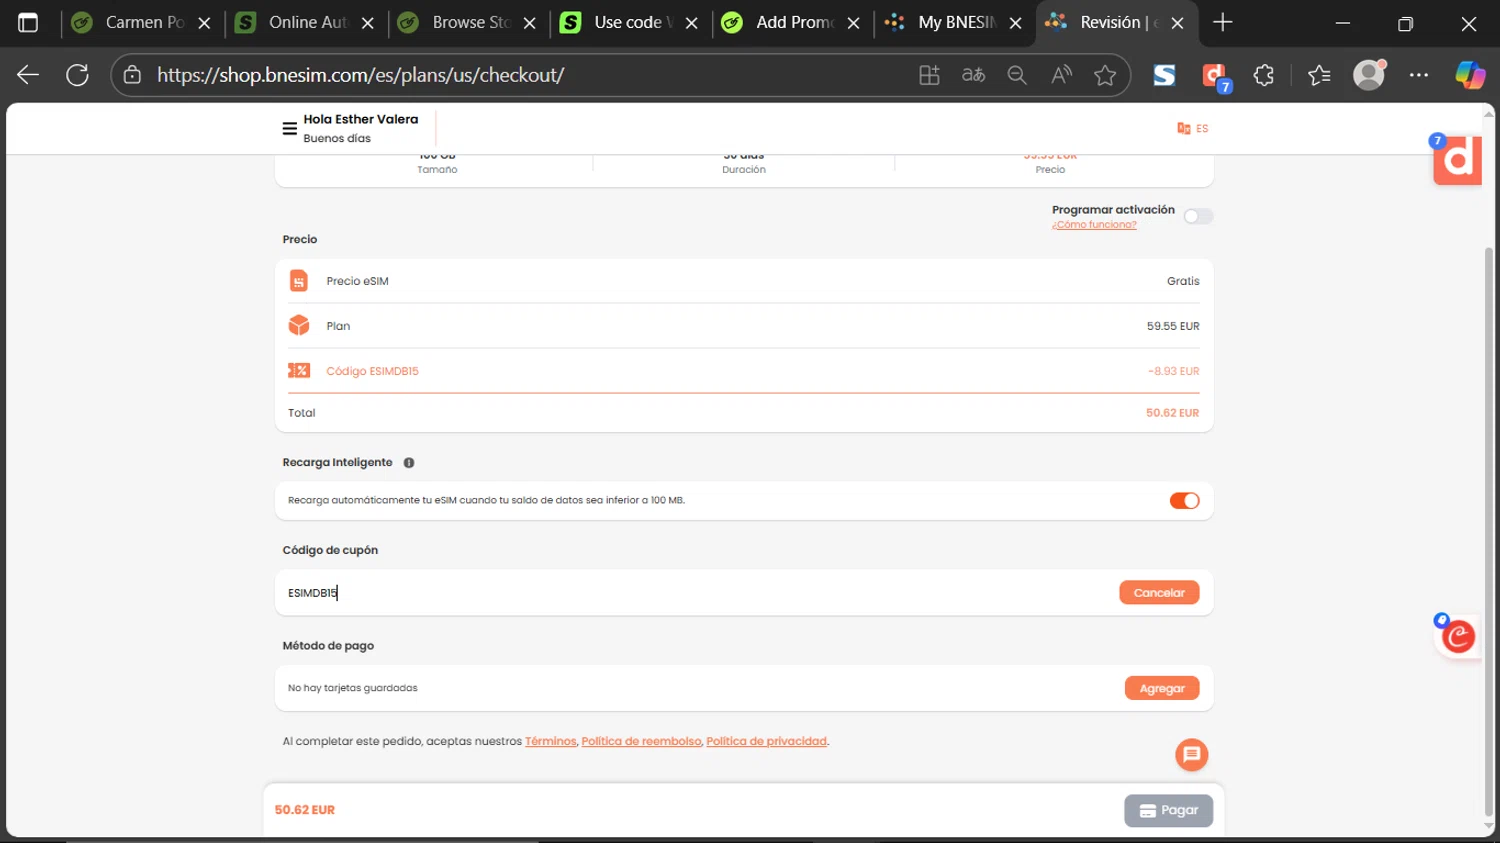This screenshot has height=843, width=1500.
Task: Open the Copilot sidebar icon
Action: [x=1470, y=75]
